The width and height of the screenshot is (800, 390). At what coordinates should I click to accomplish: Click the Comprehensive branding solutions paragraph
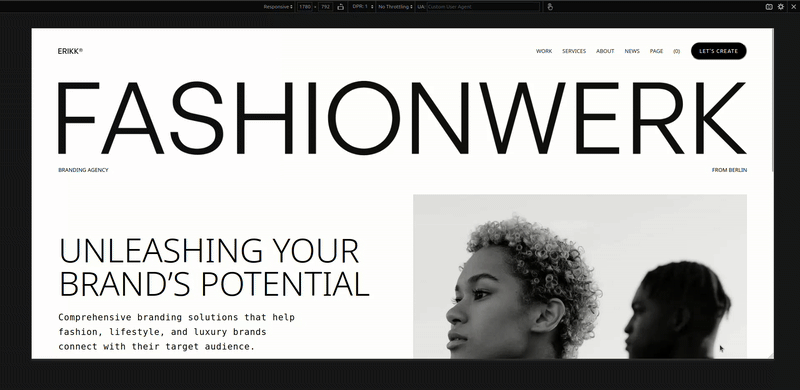click(177, 332)
